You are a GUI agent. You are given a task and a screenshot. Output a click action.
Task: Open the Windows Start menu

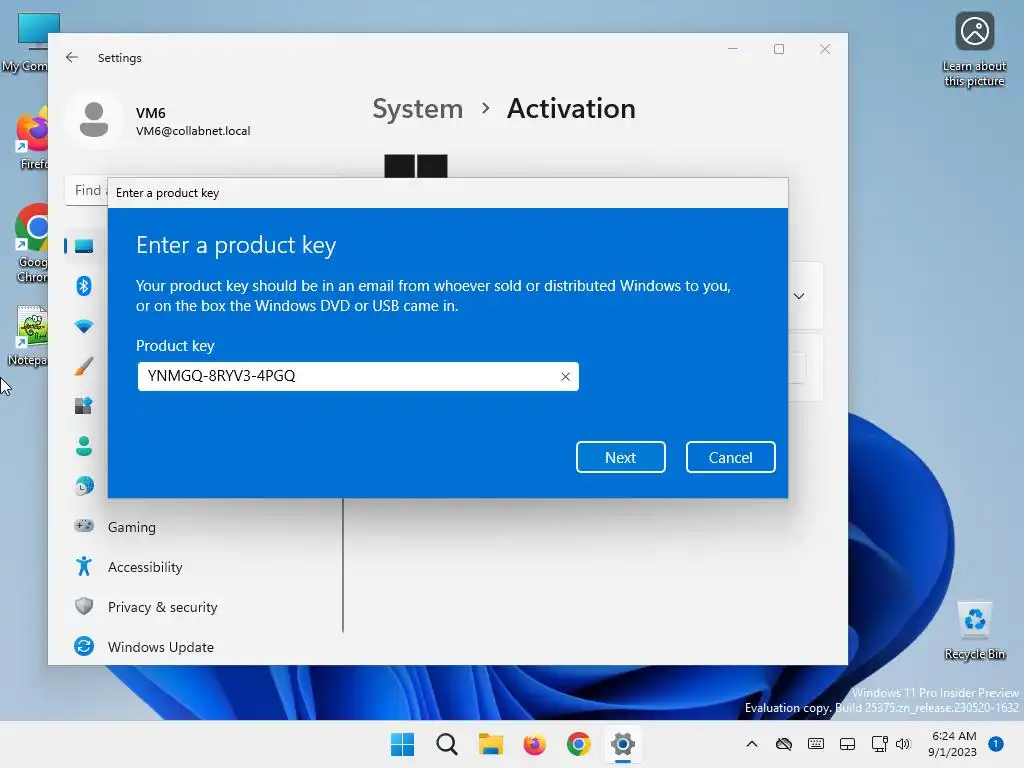(x=402, y=744)
